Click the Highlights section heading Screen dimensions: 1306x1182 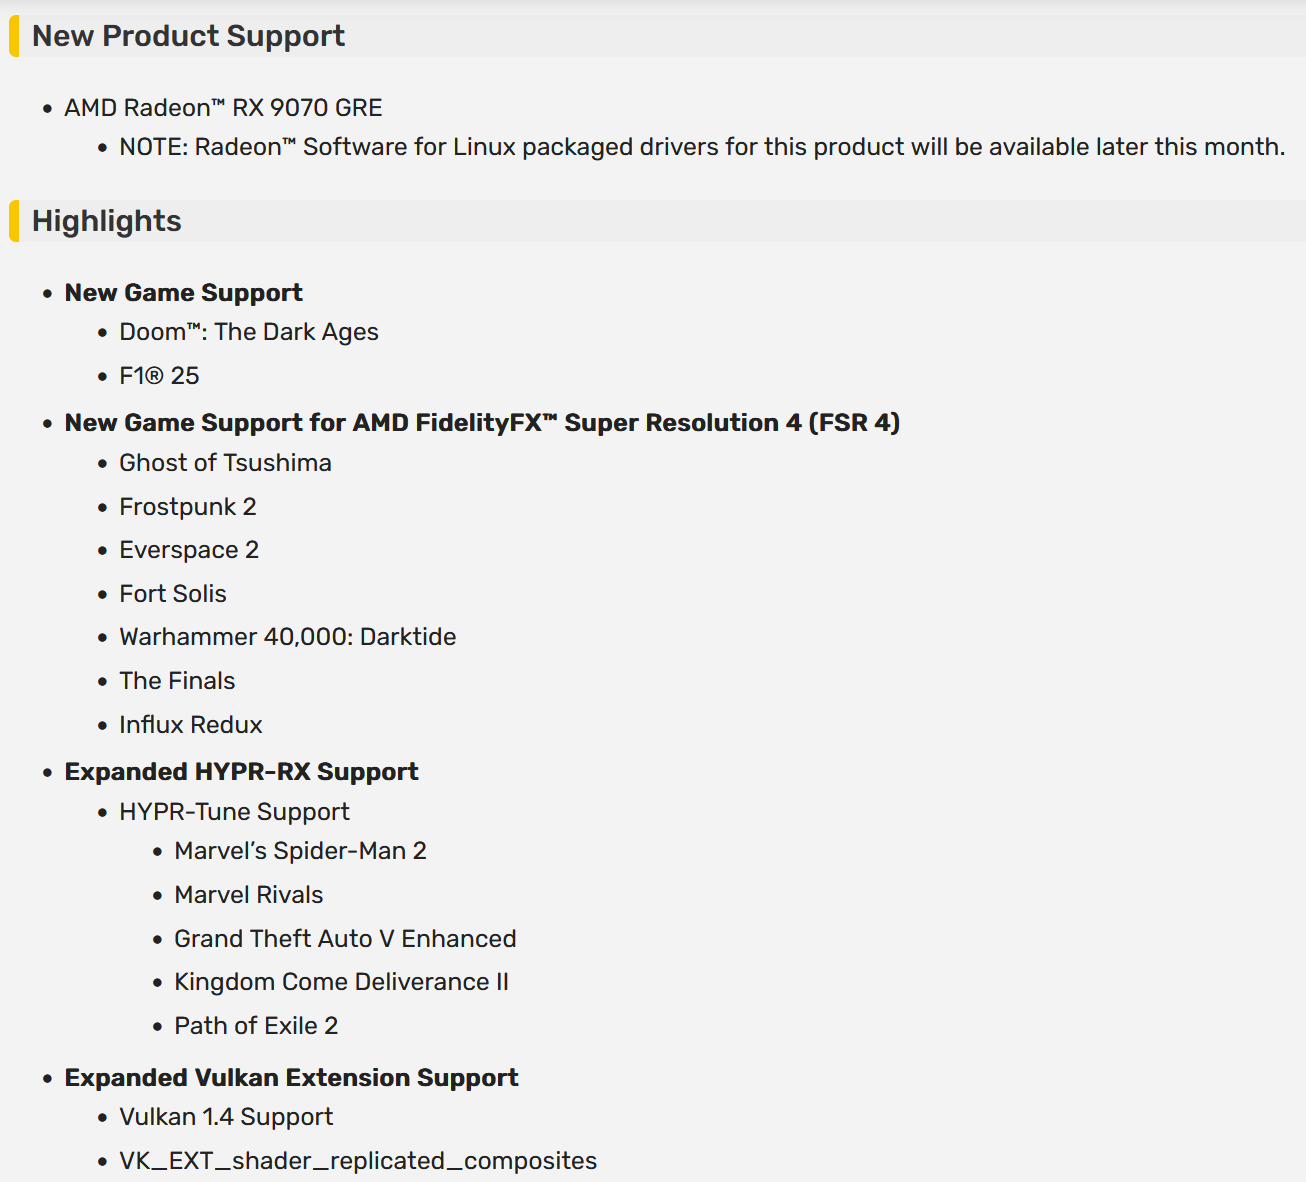107,221
